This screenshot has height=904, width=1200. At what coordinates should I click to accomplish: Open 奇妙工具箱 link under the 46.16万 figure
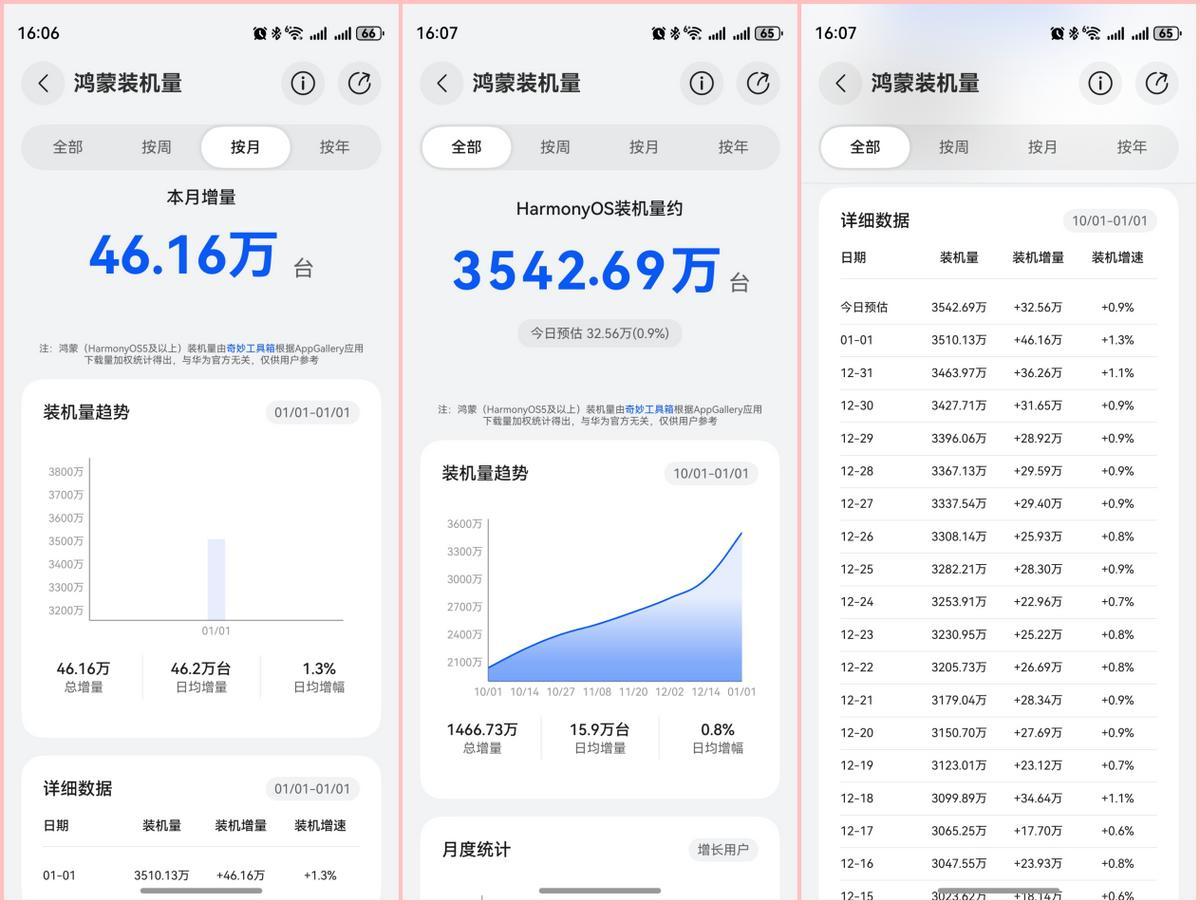(250, 349)
